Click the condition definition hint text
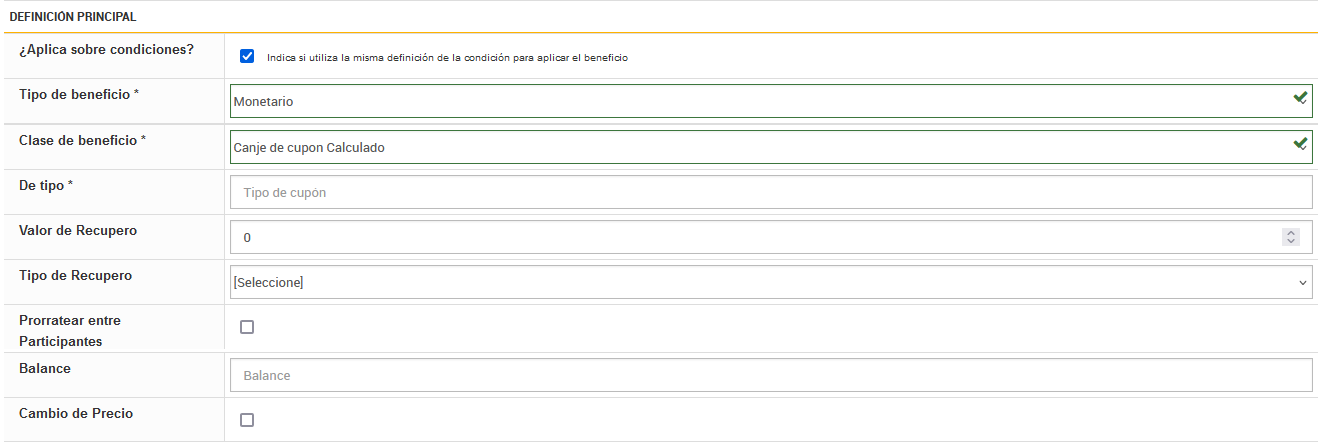 pyautogui.click(x=447, y=58)
